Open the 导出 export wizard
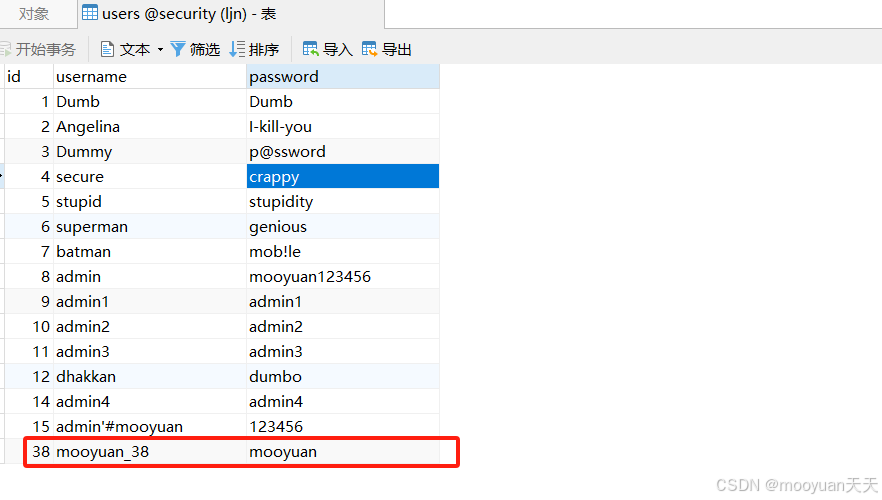The height and width of the screenshot is (500, 882). (x=387, y=49)
